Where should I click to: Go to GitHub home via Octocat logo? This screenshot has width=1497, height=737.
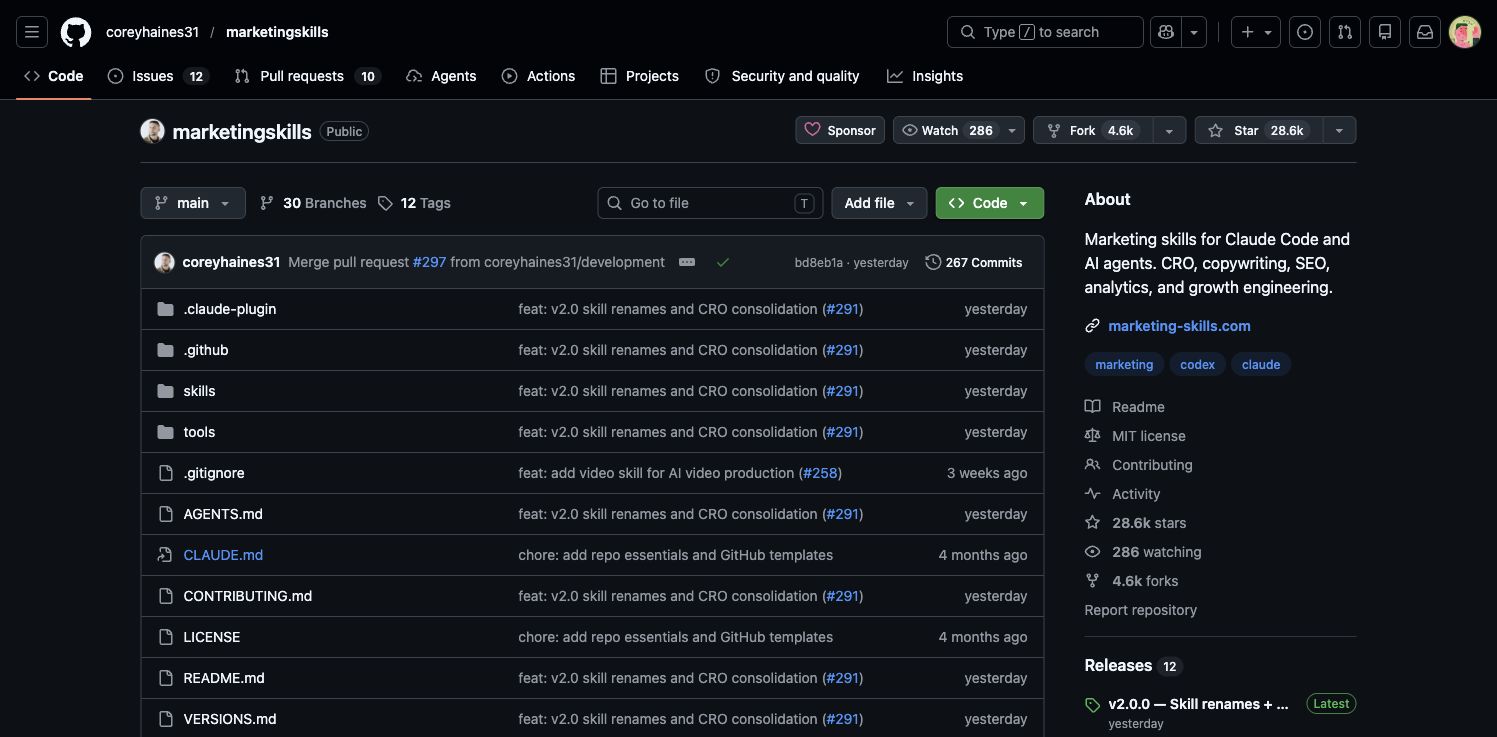76,32
